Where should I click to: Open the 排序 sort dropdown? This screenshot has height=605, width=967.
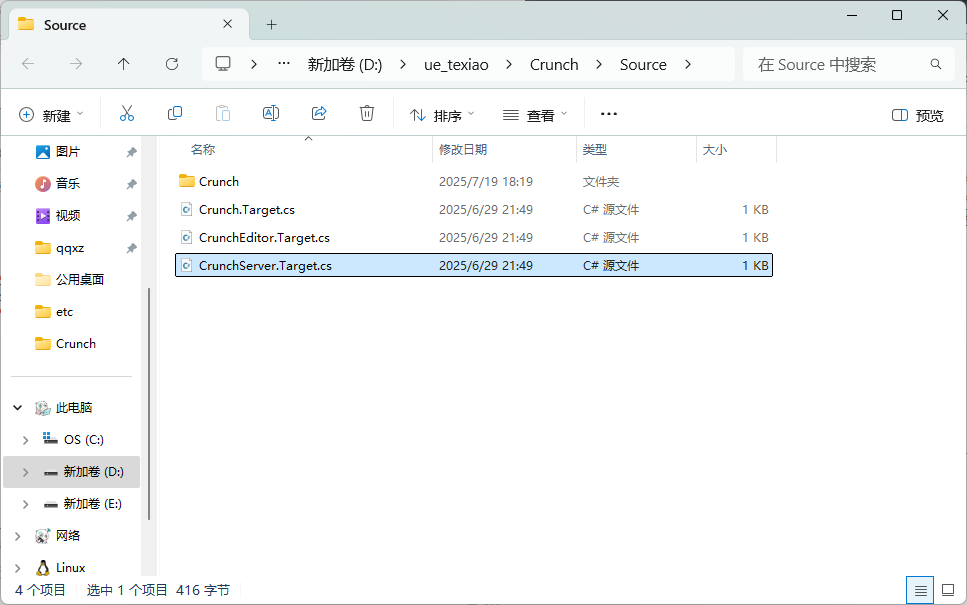442,115
